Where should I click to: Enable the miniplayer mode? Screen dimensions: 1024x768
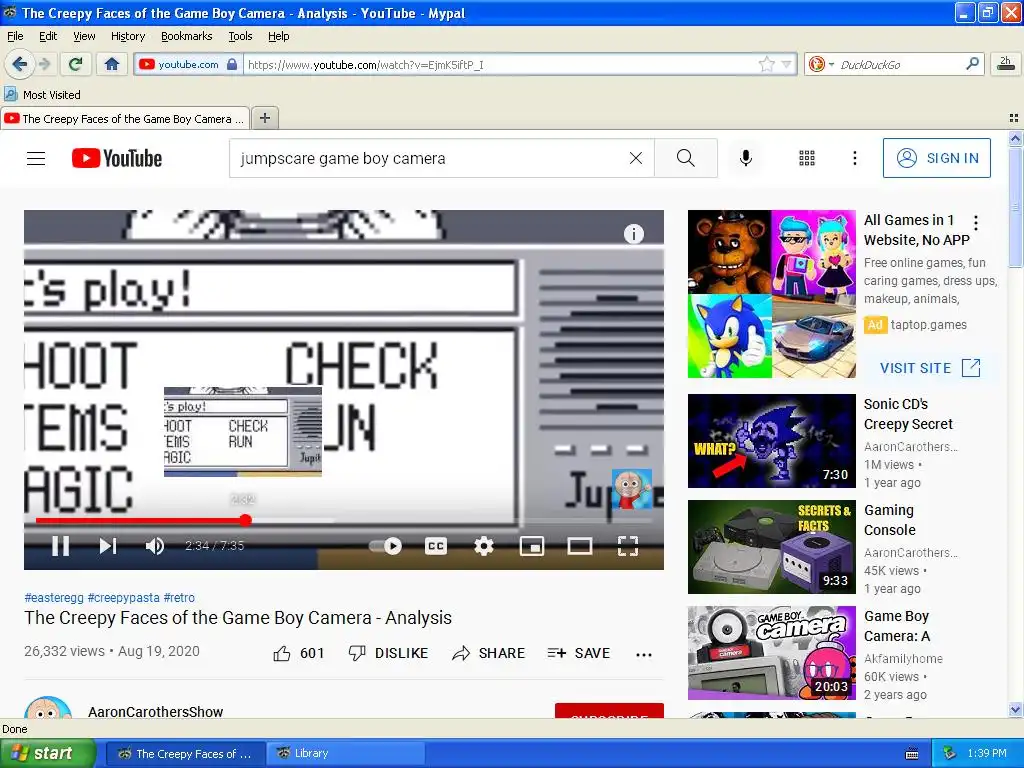(532, 545)
